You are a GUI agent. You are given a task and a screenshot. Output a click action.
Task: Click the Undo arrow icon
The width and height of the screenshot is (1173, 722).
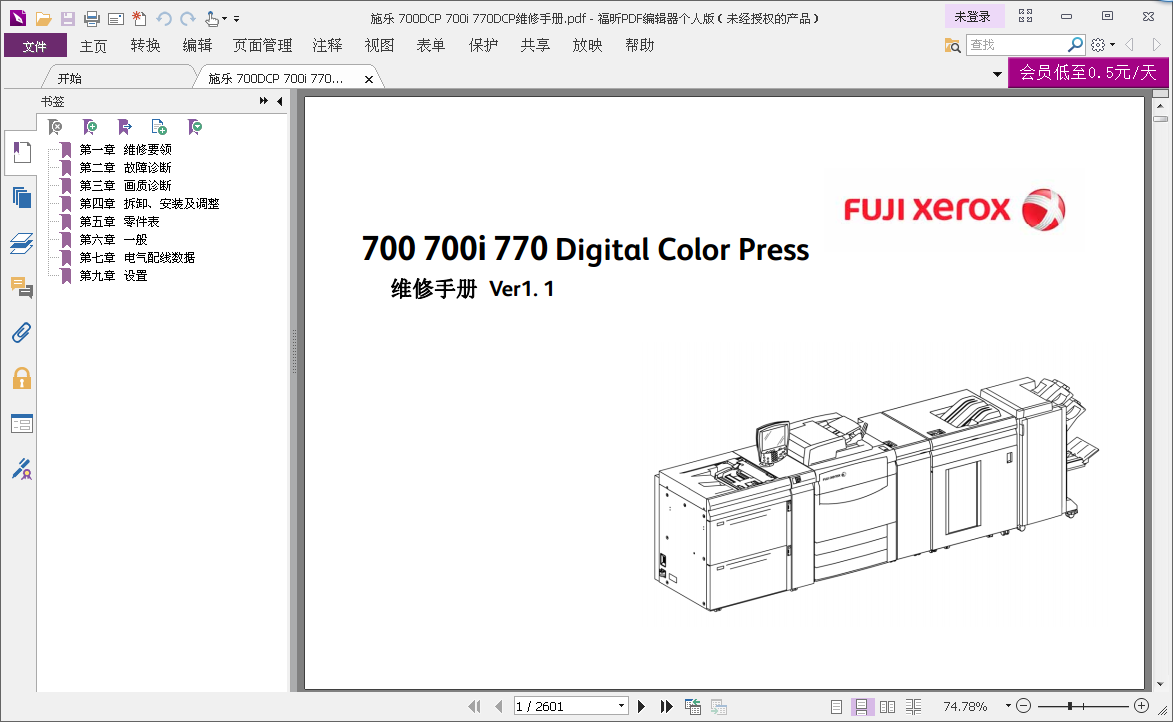[164, 19]
